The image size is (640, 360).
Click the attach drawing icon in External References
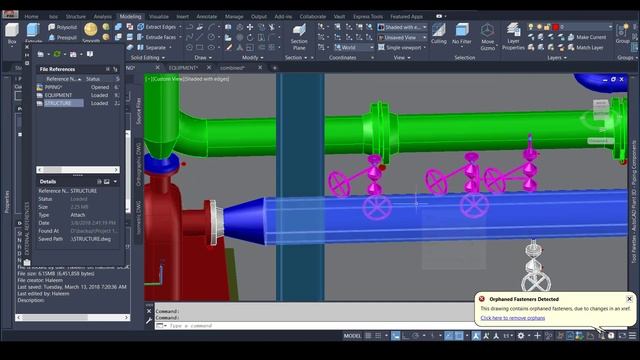tap(40, 54)
